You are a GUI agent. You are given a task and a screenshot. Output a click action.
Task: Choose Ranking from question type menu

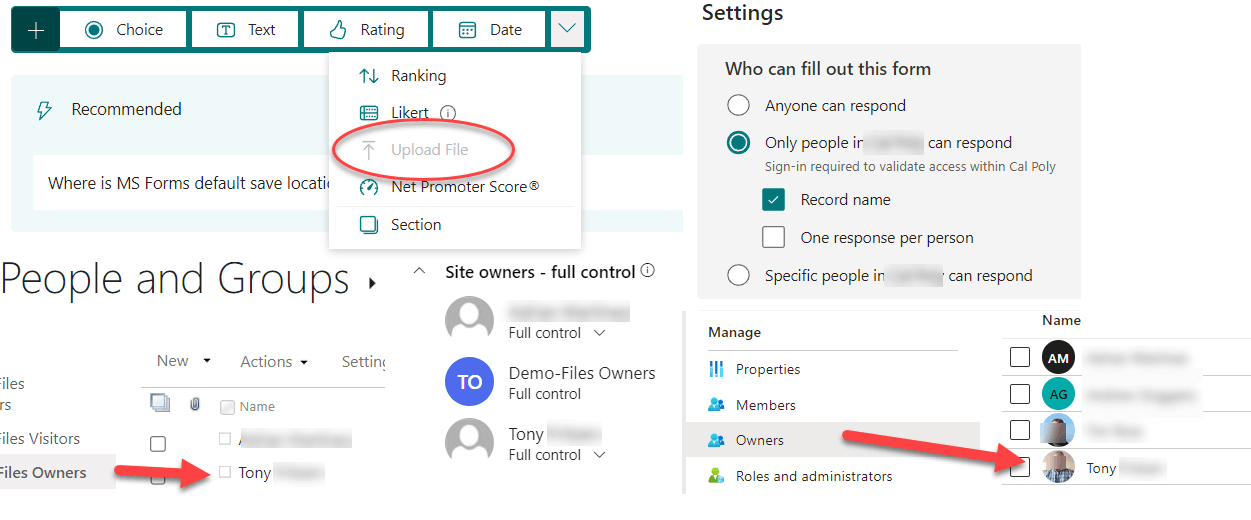(x=418, y=76)
